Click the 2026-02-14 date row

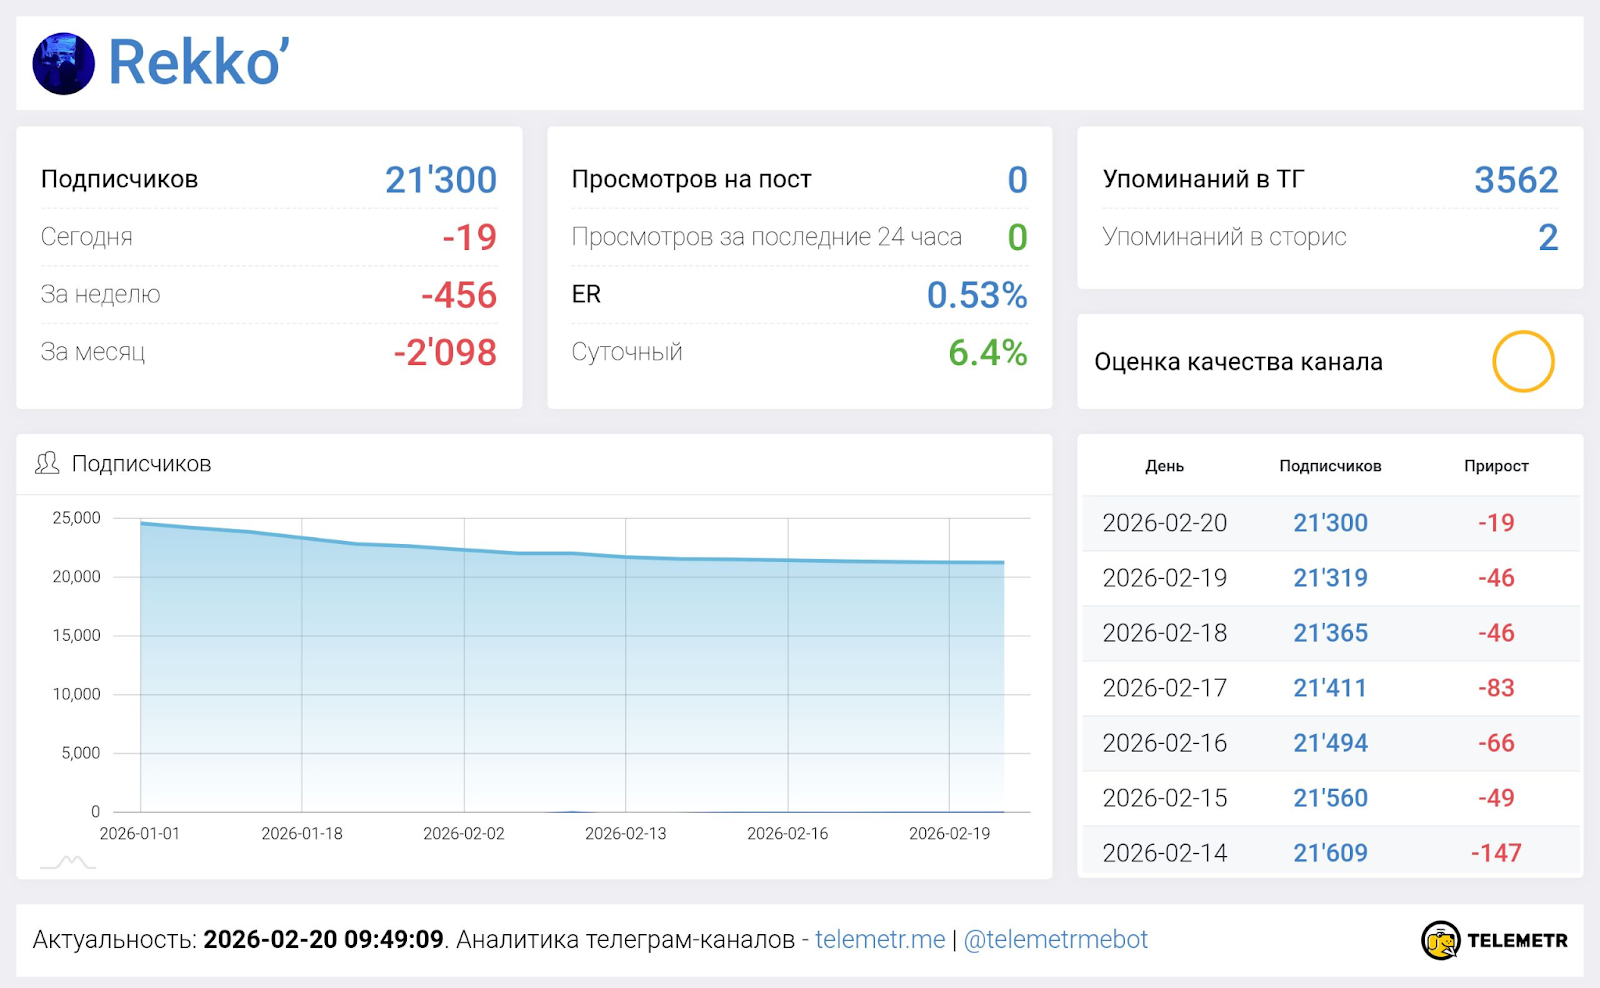pos(1330,852)
